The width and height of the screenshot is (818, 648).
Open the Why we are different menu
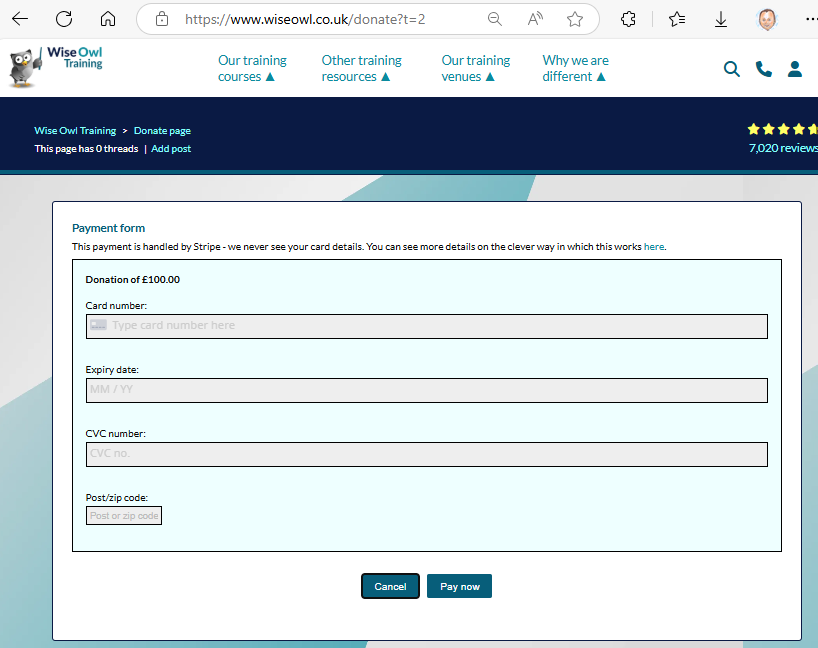[x=575, y=68]
